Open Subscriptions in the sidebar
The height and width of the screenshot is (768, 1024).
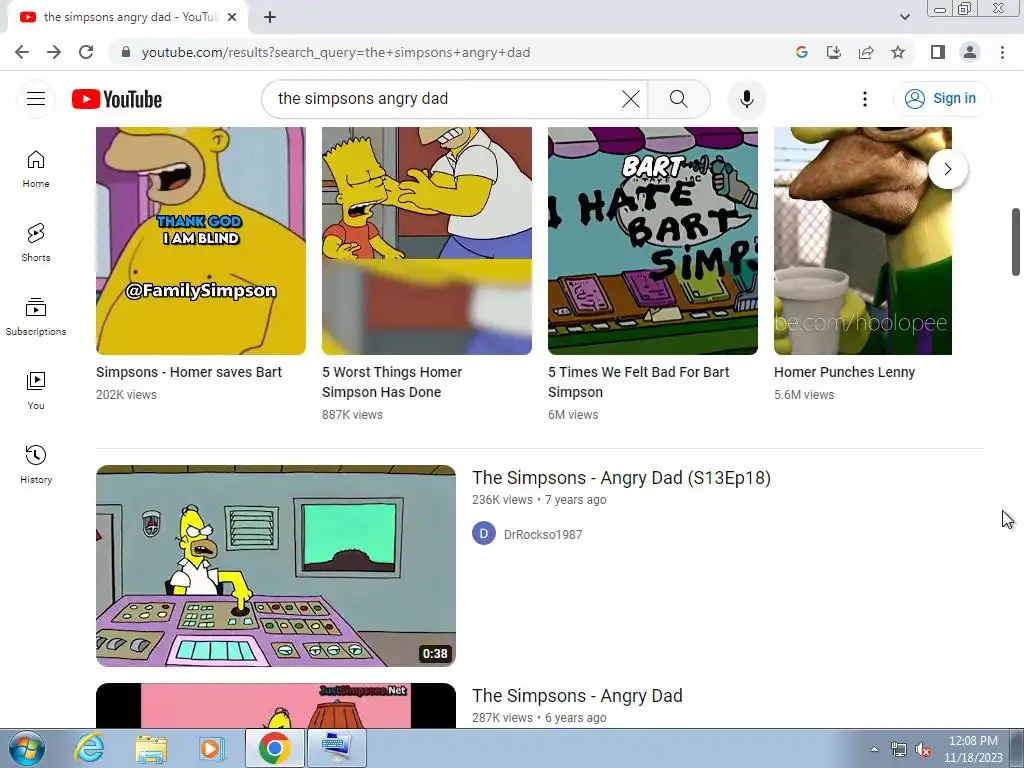click(x=36, y=317)
